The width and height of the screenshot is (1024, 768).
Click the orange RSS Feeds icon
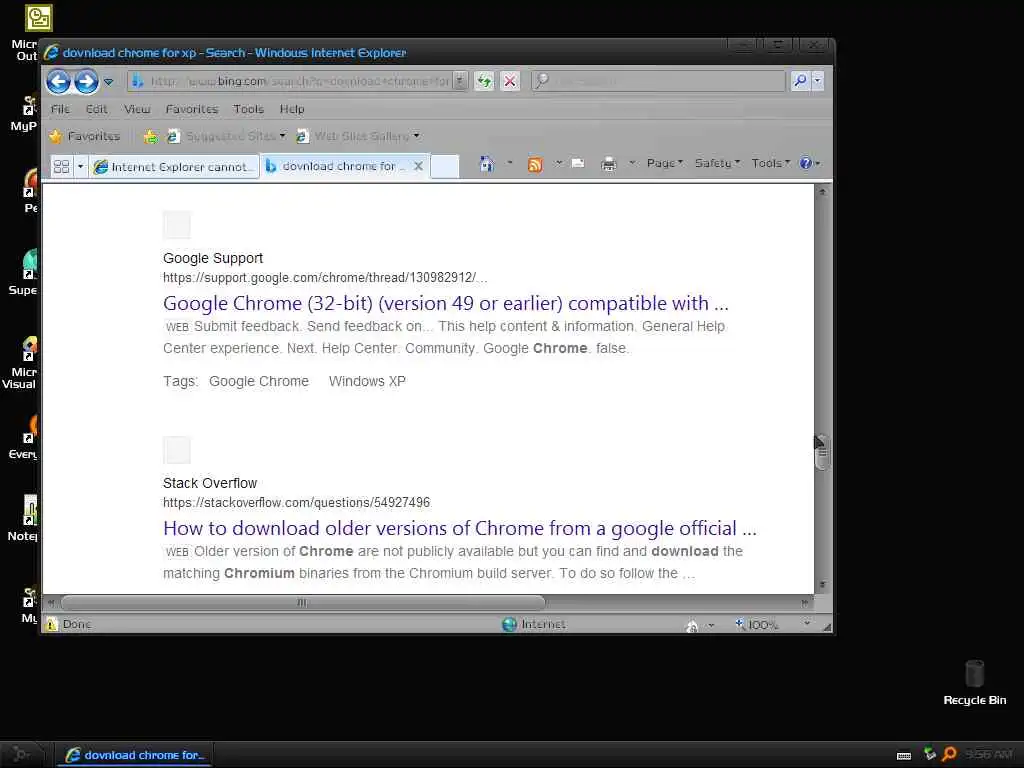coord(535,164)
